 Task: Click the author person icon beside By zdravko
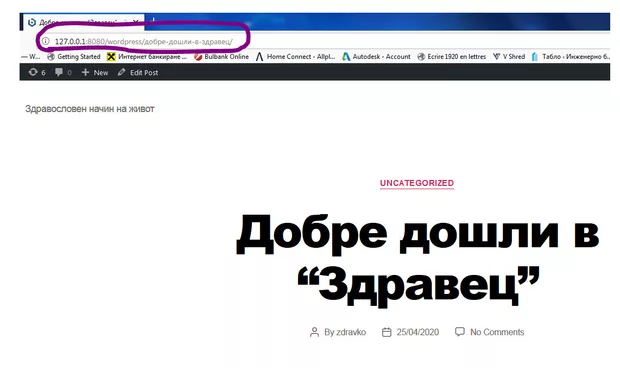tap(314, 332)
